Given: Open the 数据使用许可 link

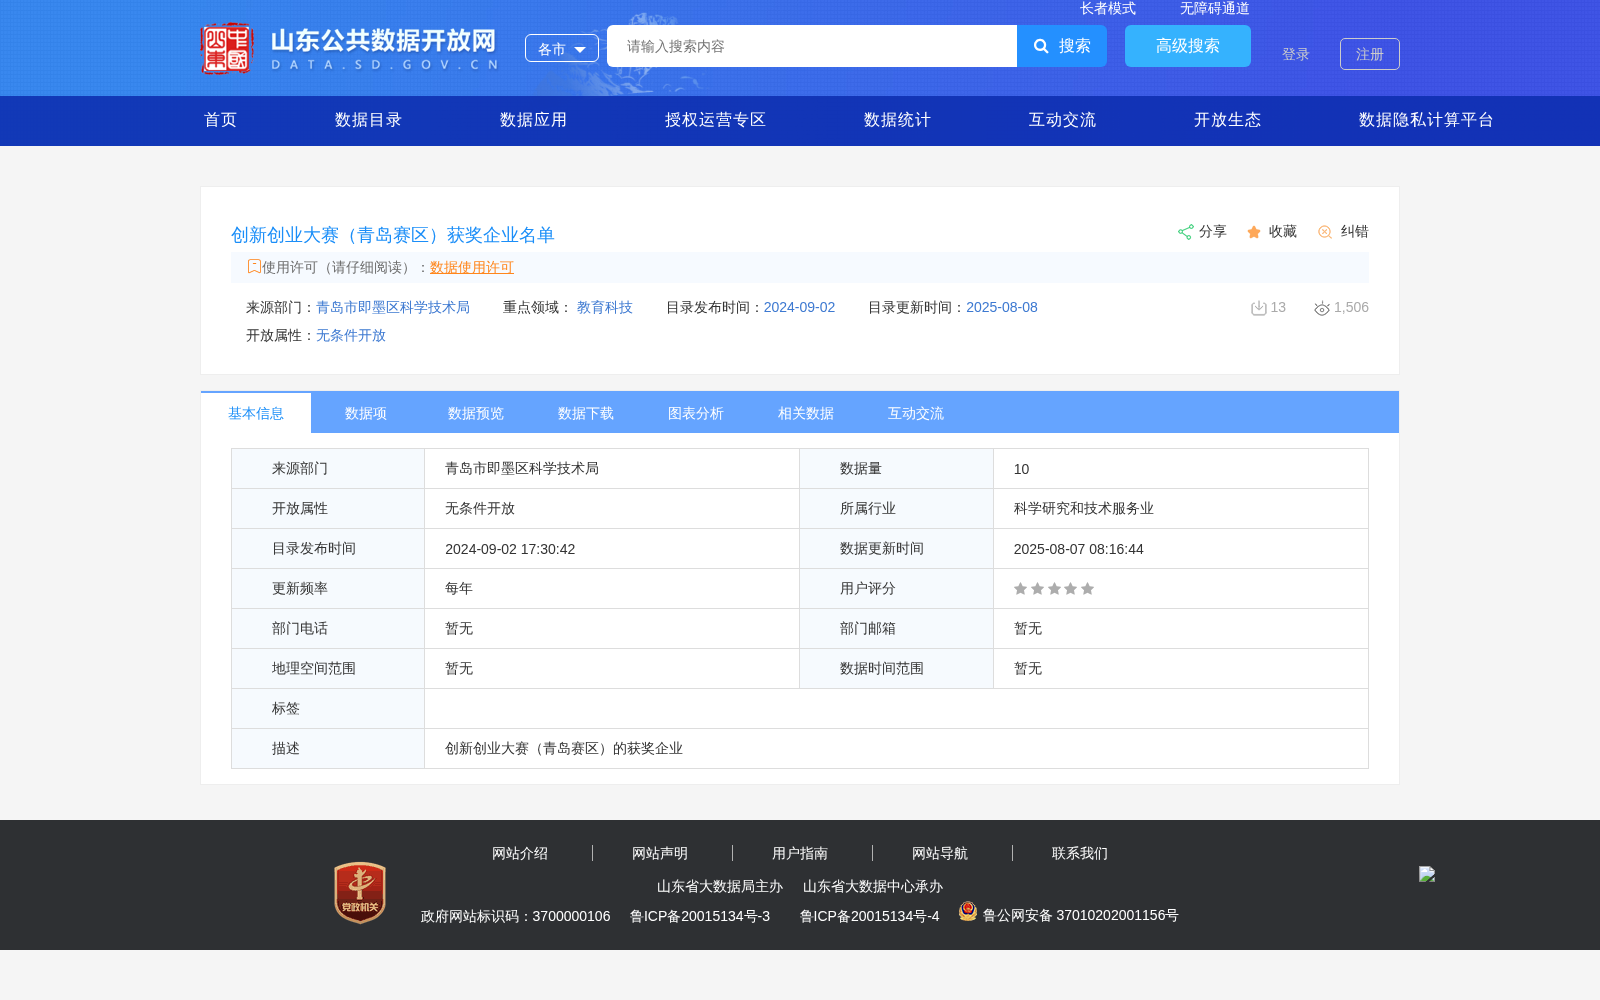Looking at the screenshot, I should [x=472, y=267].
